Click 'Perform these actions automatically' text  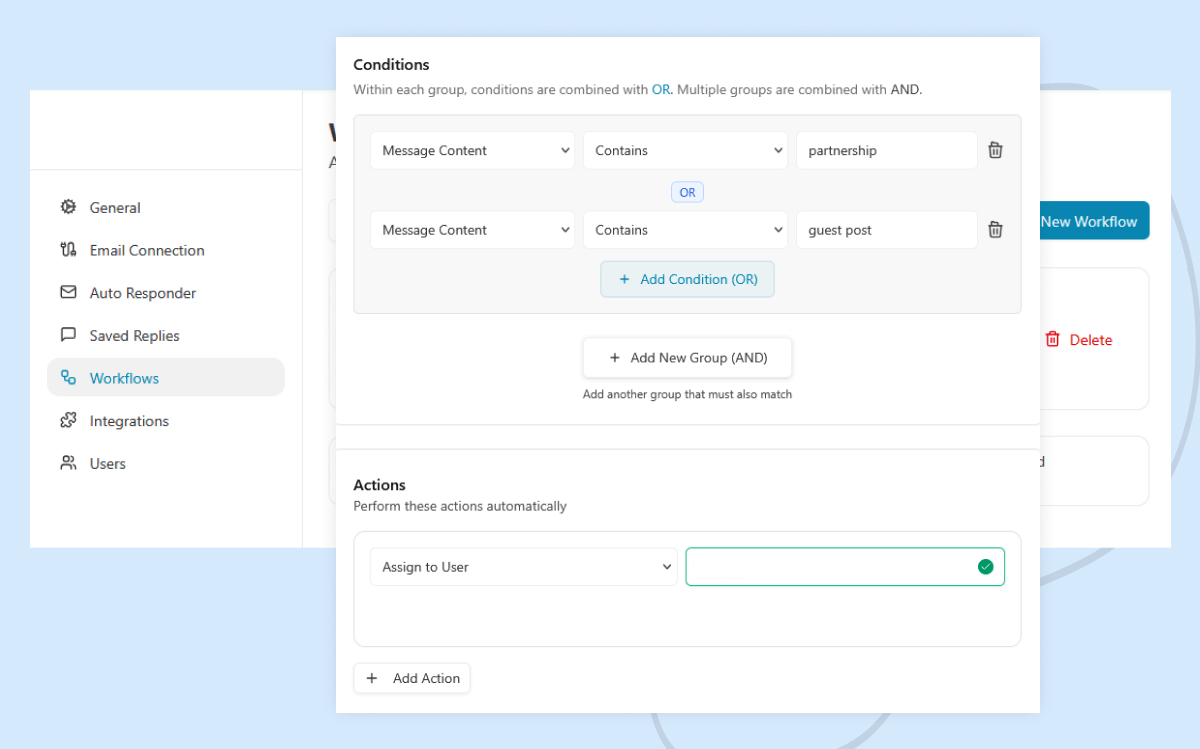pyautogui.click(x=460, y=506)
